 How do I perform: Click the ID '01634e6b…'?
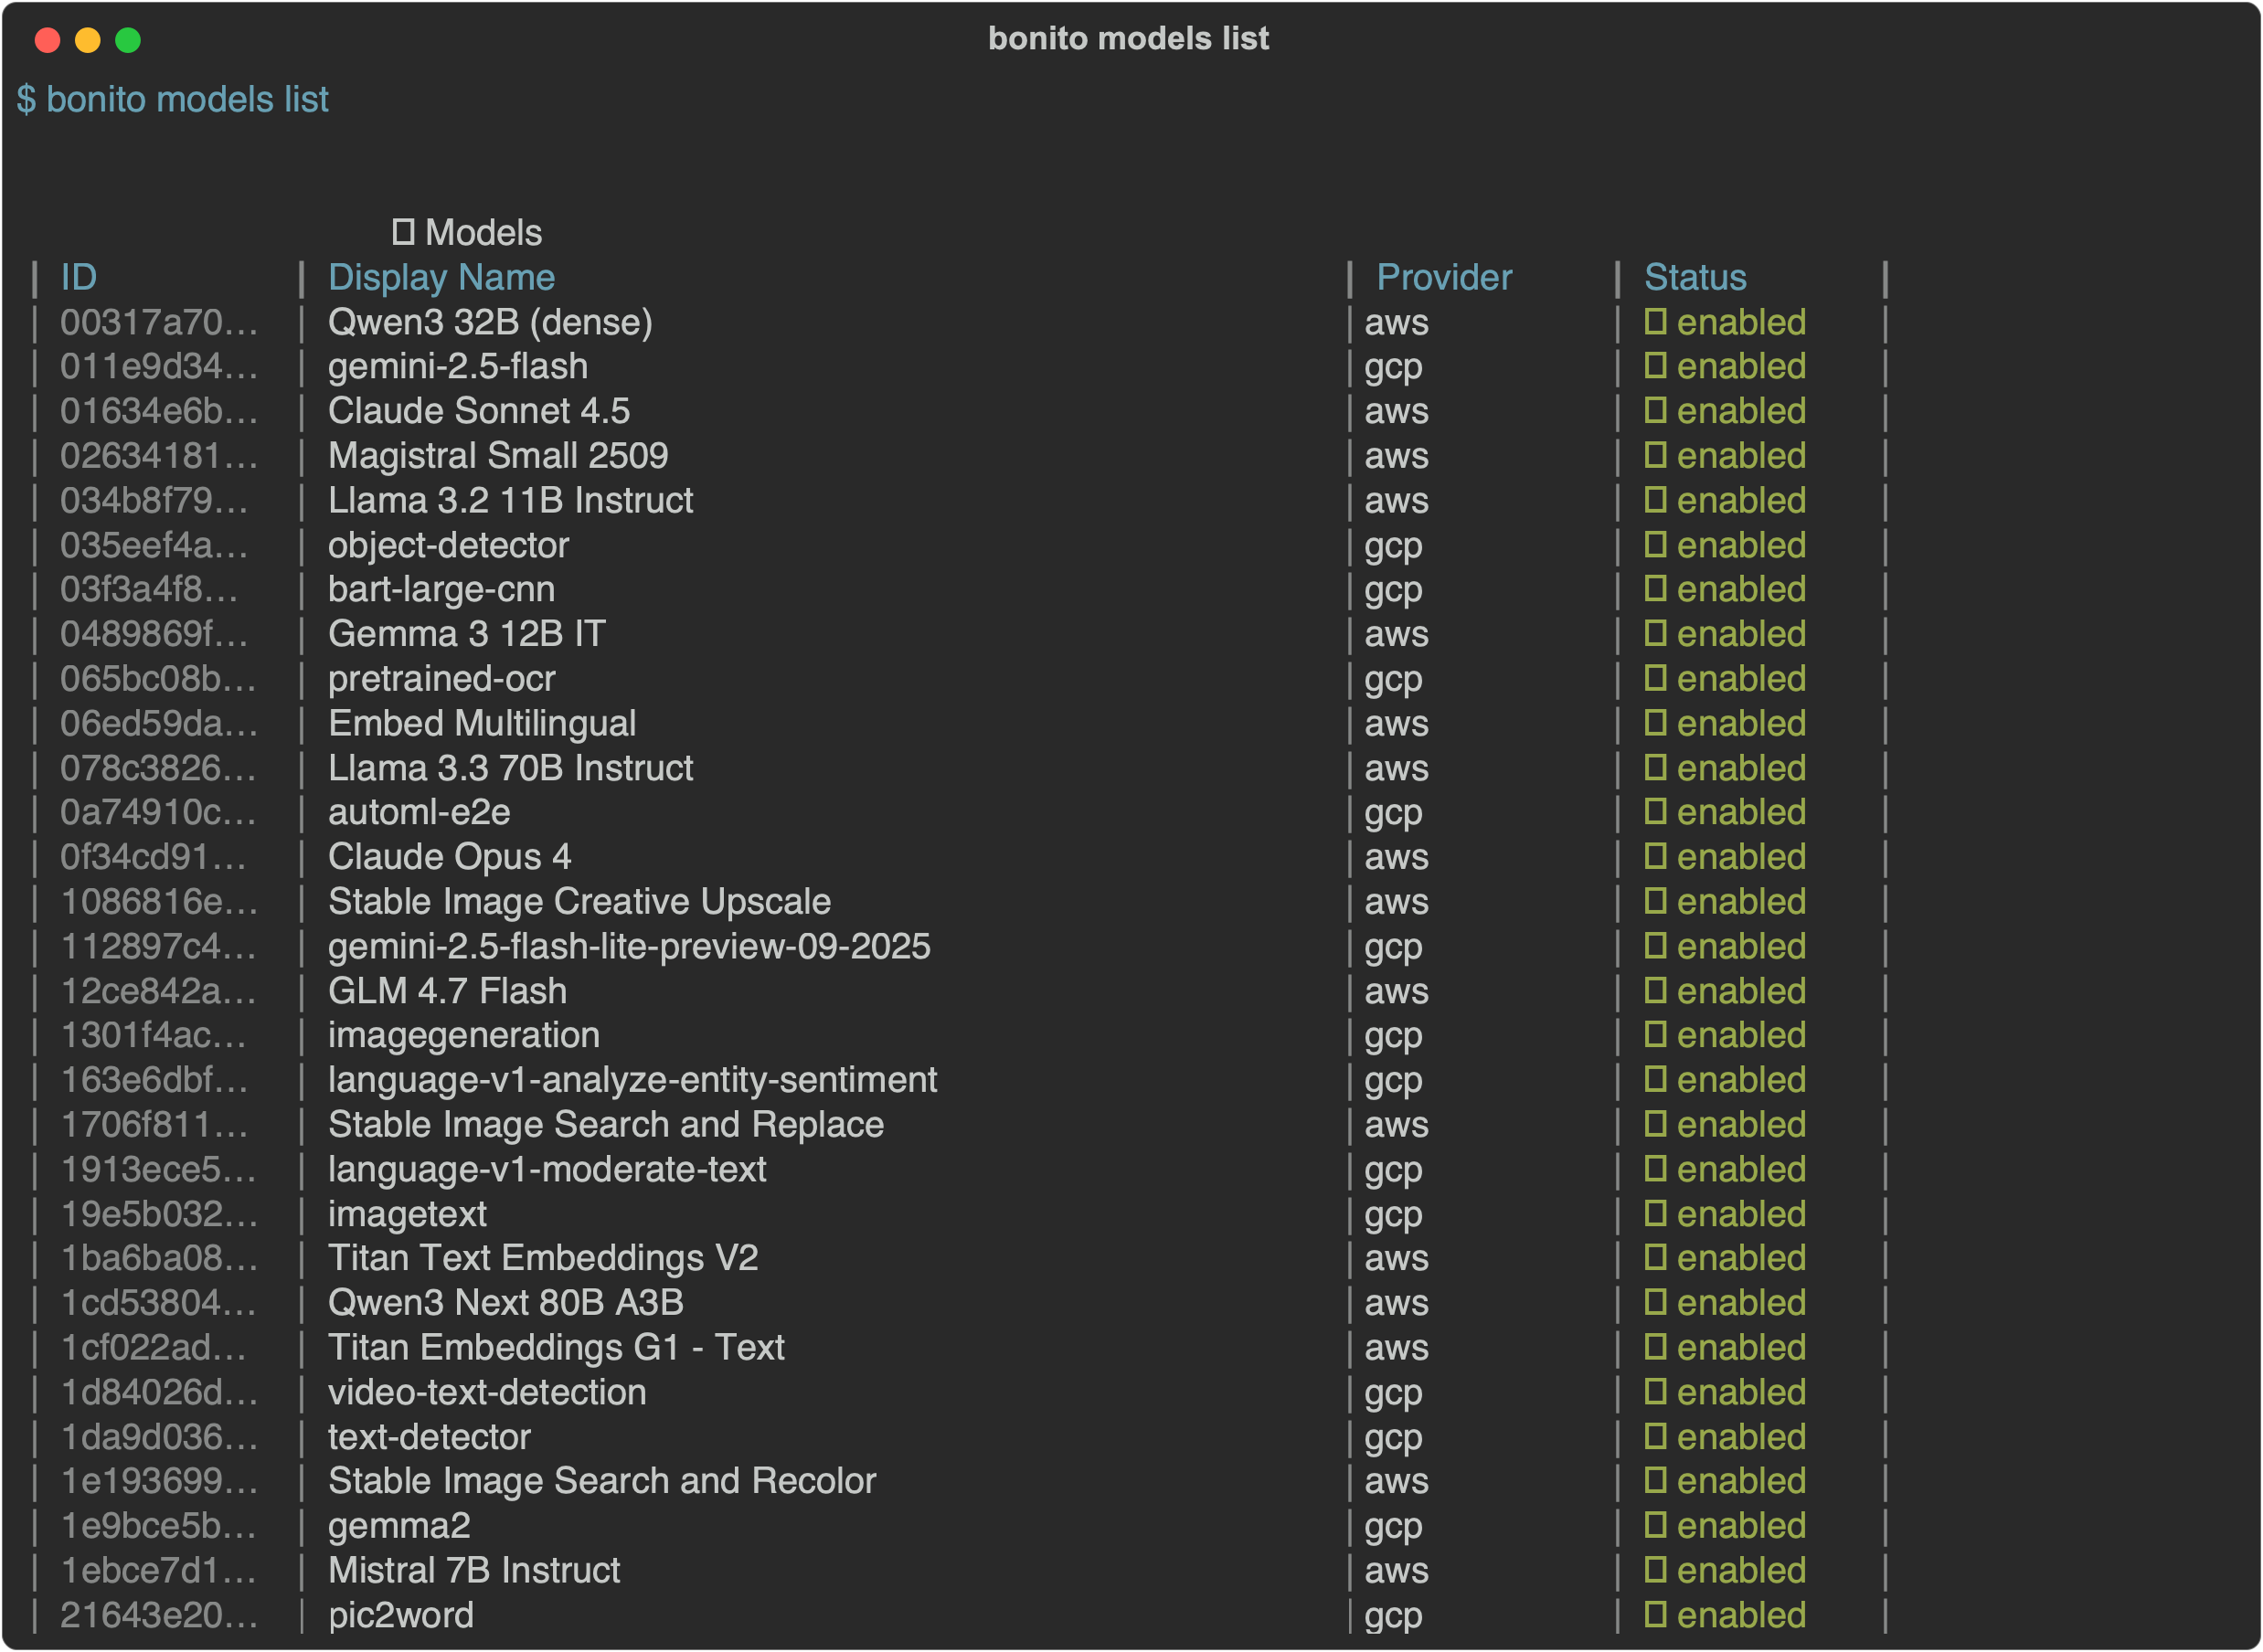[x=159, y=411]
